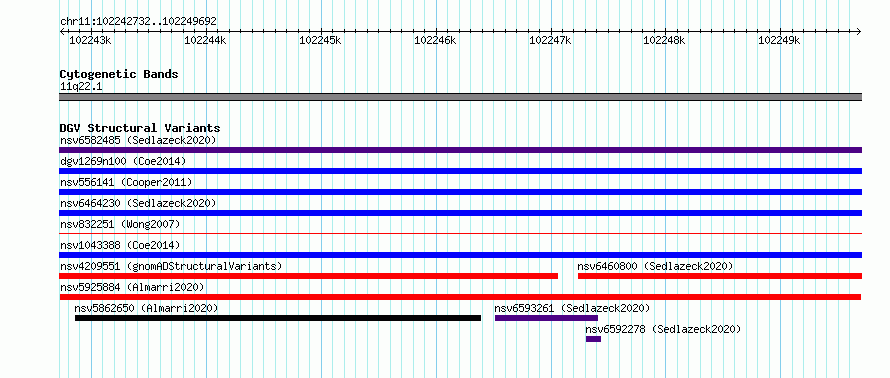Select the thin red nsv832251 variant line
This screenshot has width=890, height=378.
[460, 233]
